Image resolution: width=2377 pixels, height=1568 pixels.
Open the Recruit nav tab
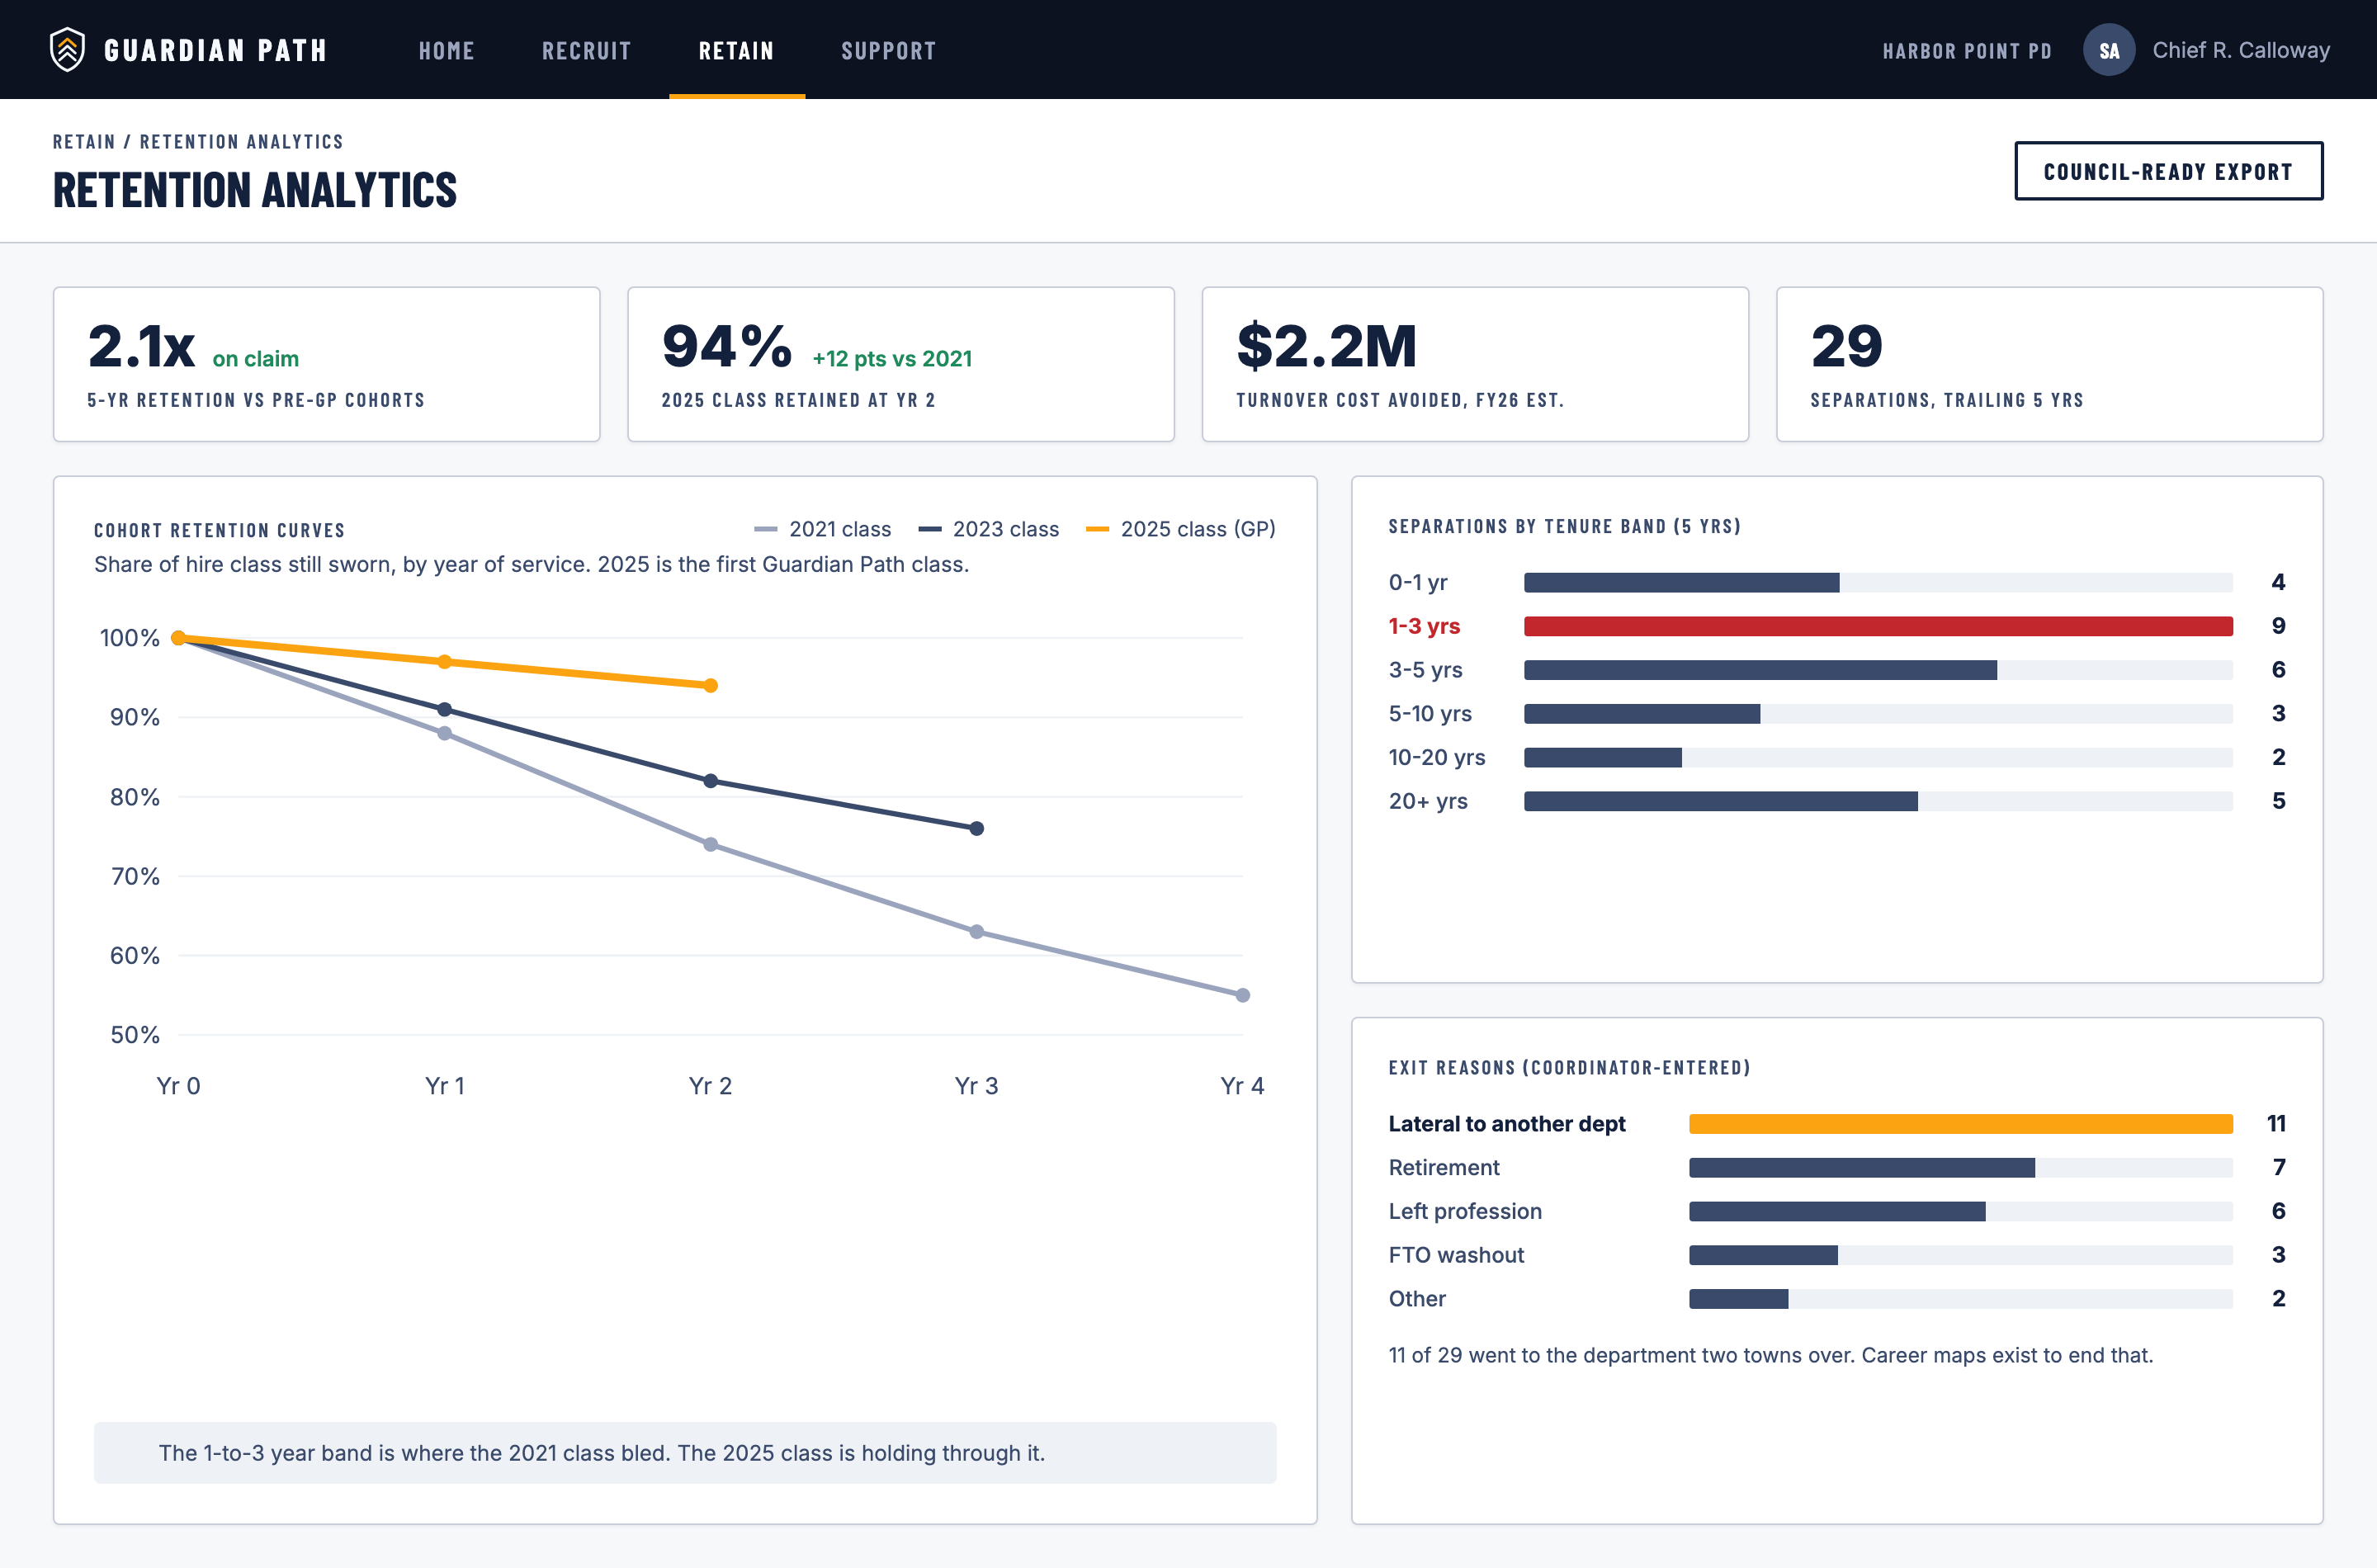coord(586,50)
